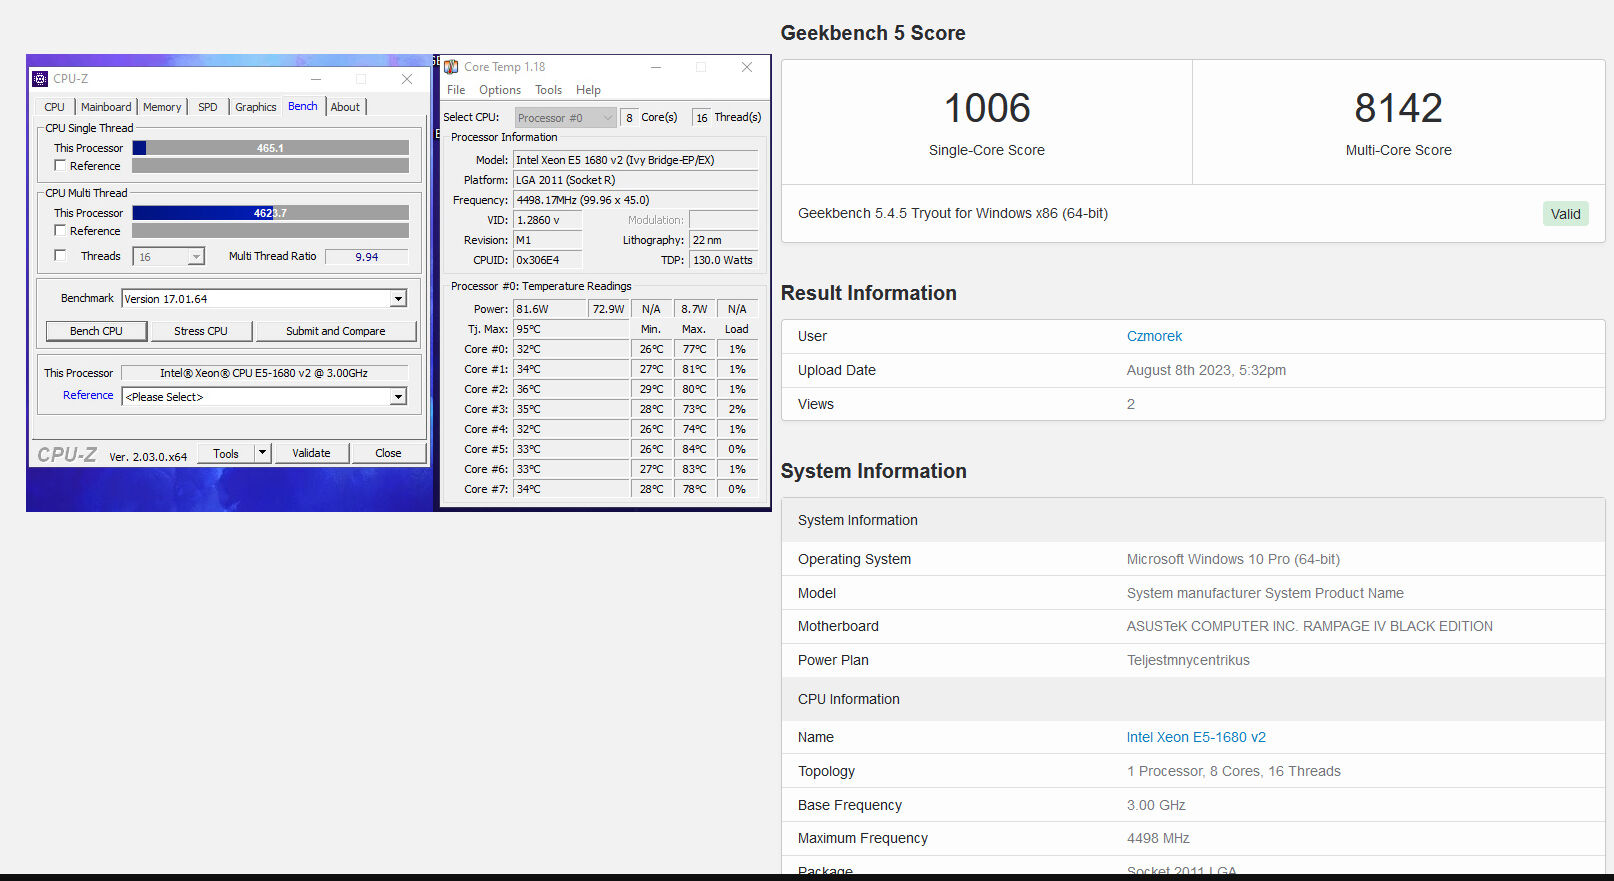Open the Czmorek user profile link

(x=1154, y=336)
